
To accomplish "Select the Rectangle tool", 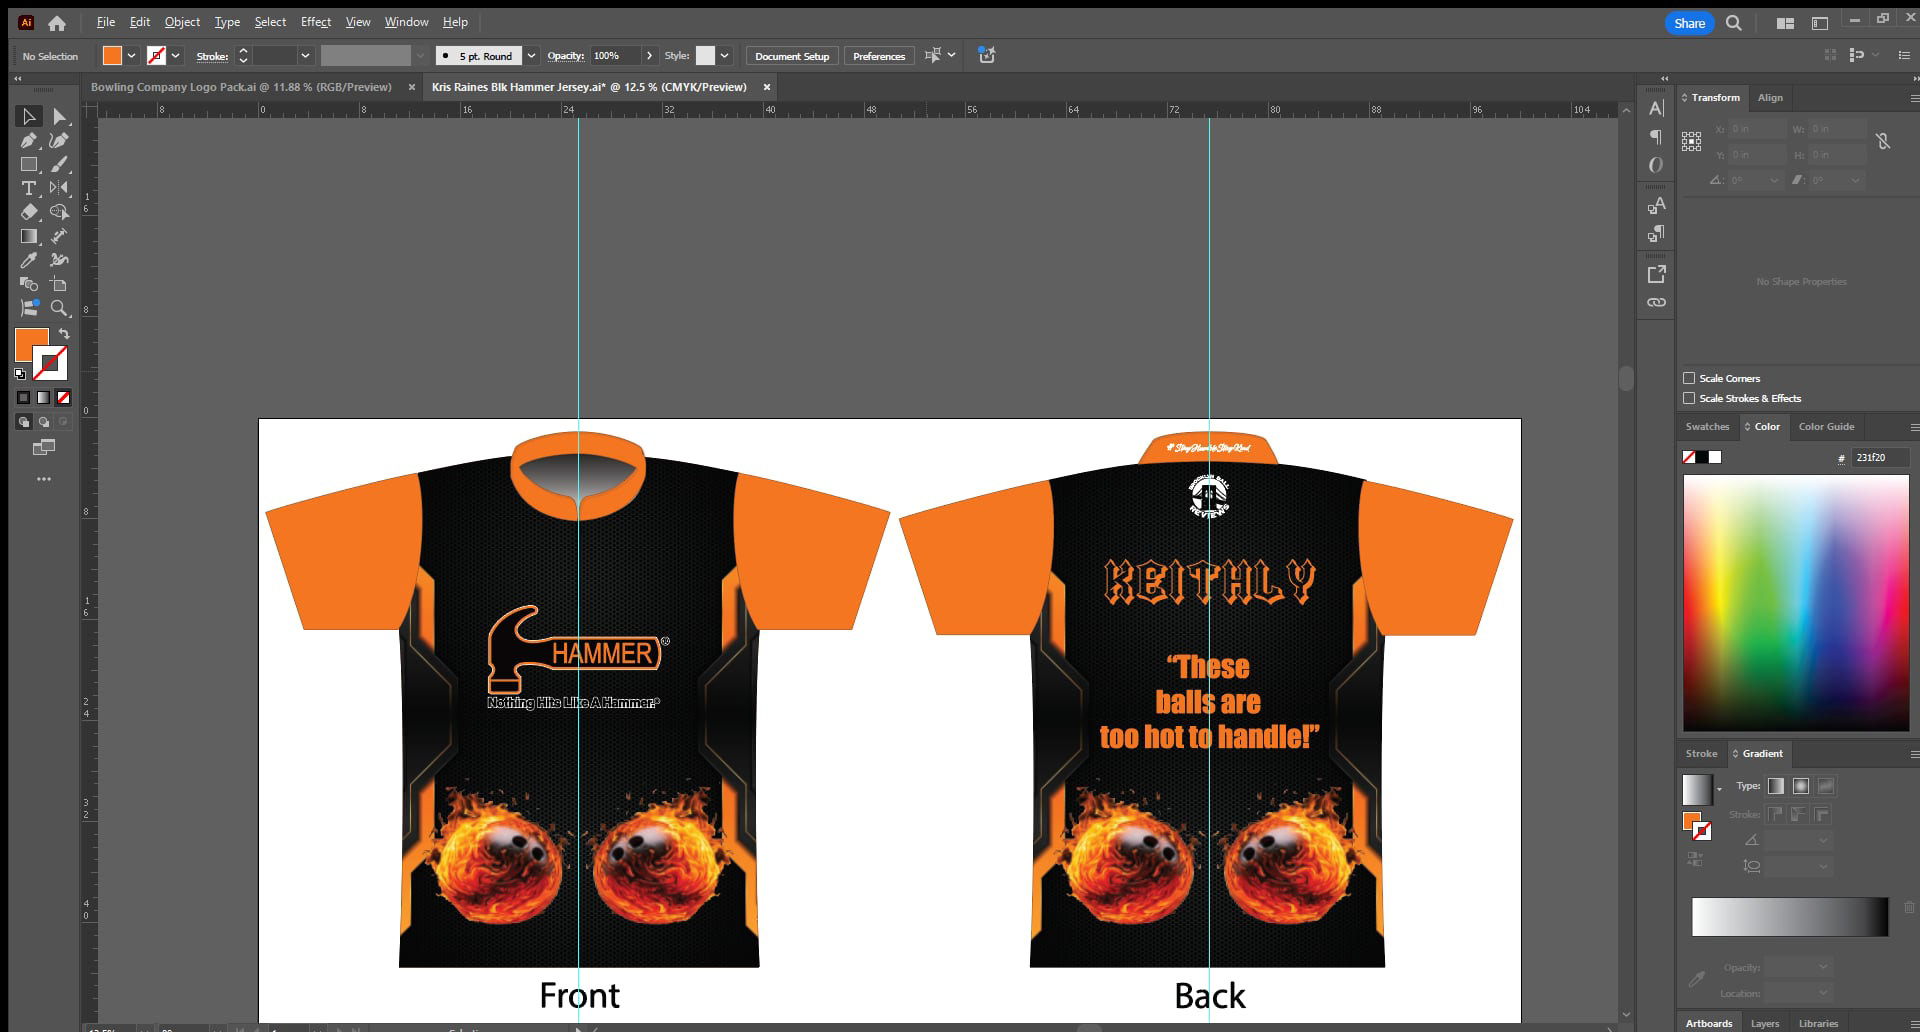I will pyautogui.click(x=29, y=165).
